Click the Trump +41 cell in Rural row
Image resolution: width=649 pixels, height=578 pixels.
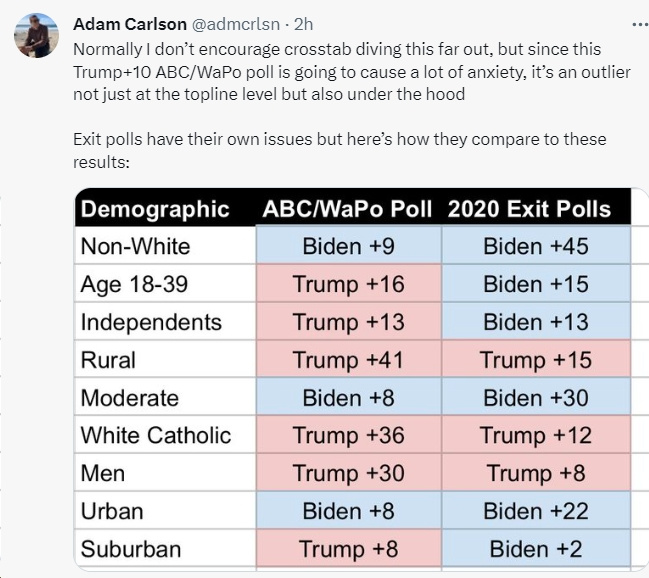[348, 360]
